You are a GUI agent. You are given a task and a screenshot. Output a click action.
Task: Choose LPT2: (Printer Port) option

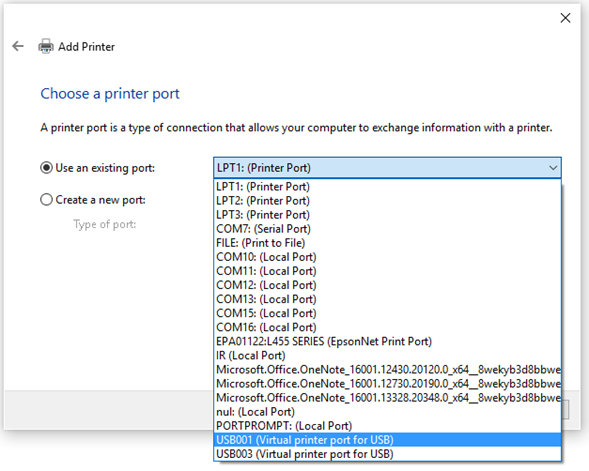(388, 201)
